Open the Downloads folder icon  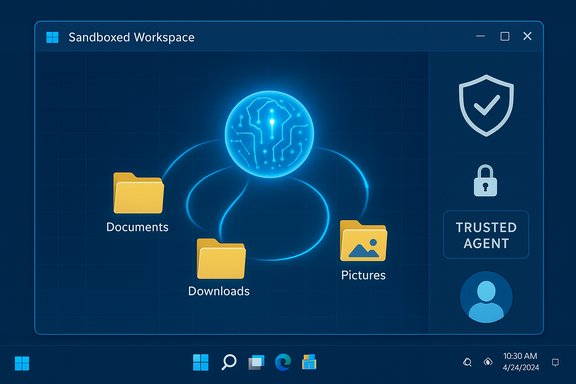pos(221,259)
